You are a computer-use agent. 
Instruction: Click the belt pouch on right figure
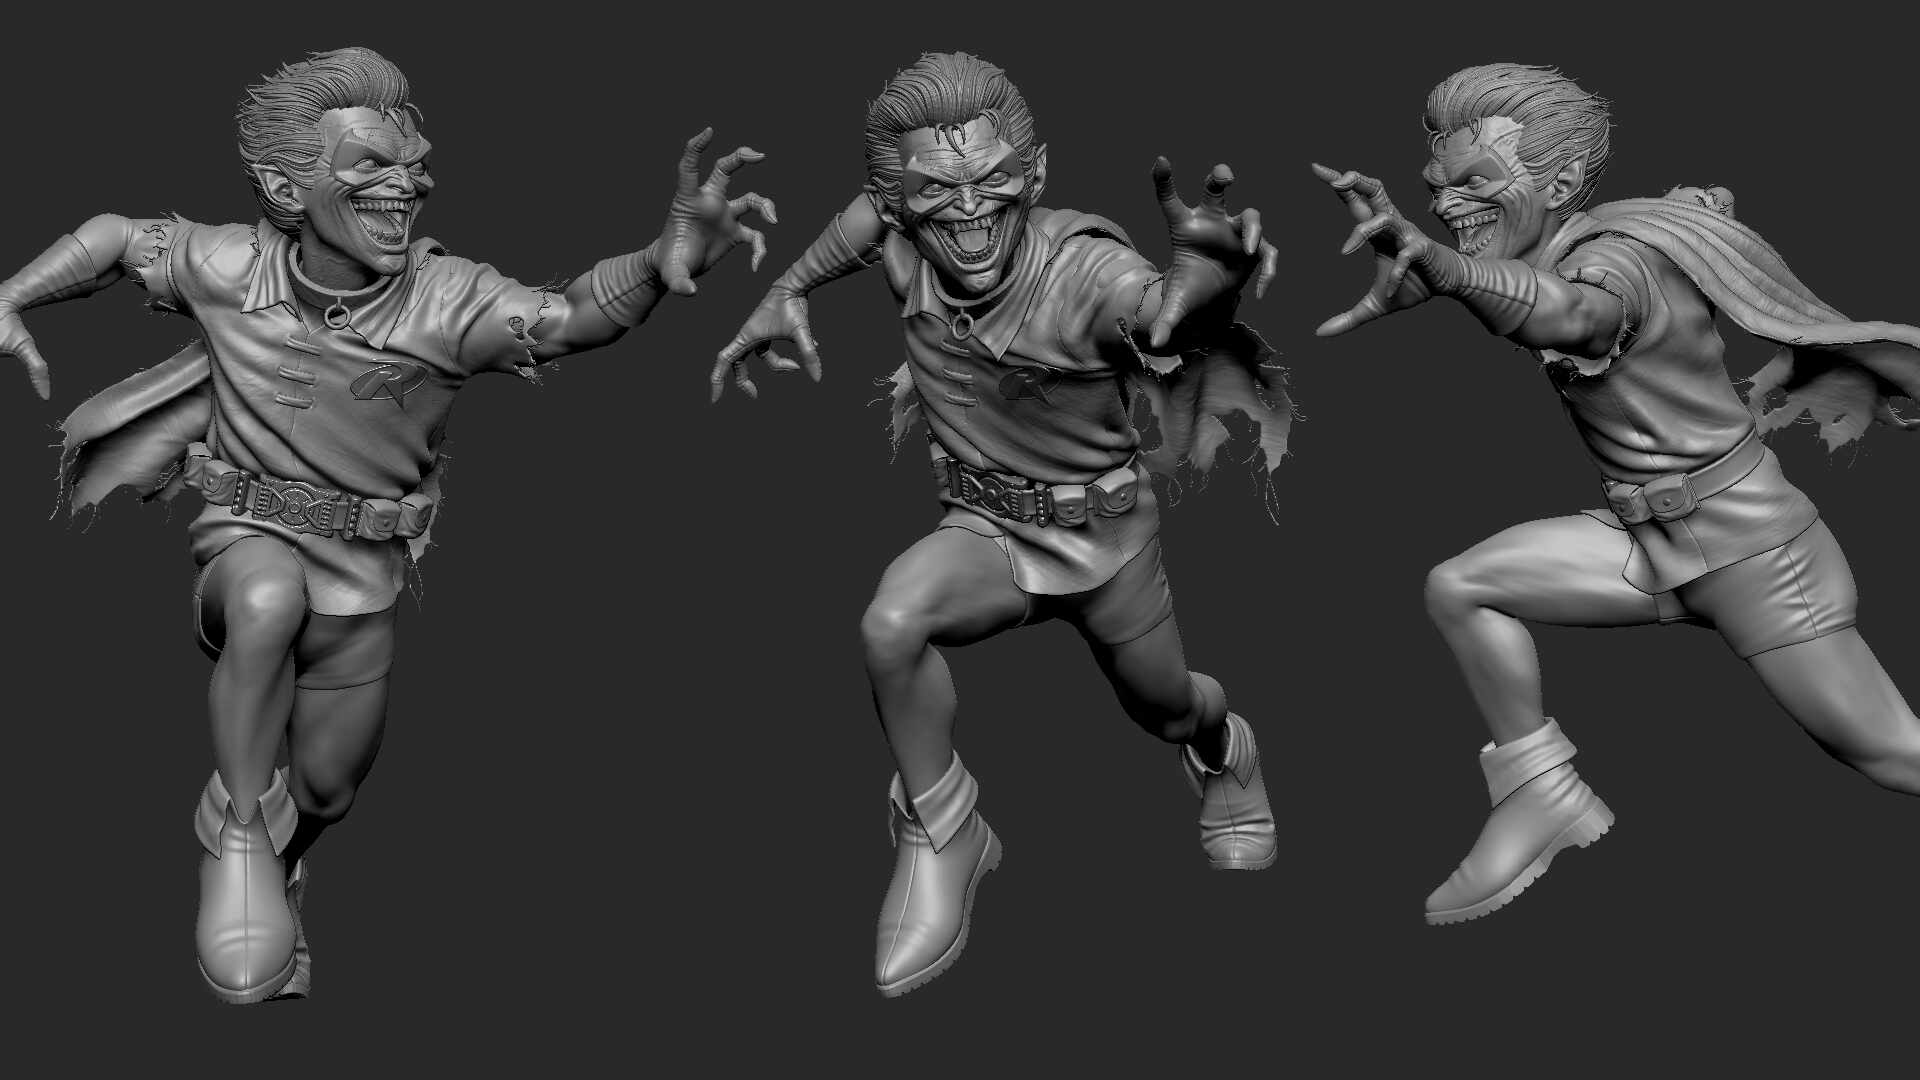(1665, 497)
